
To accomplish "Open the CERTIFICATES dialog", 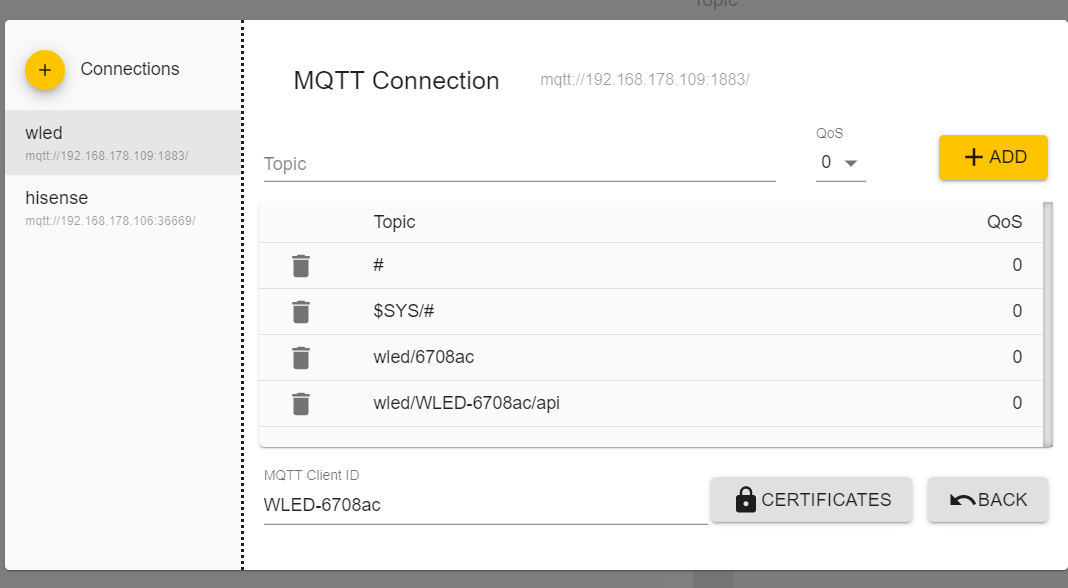I will 811,499.
